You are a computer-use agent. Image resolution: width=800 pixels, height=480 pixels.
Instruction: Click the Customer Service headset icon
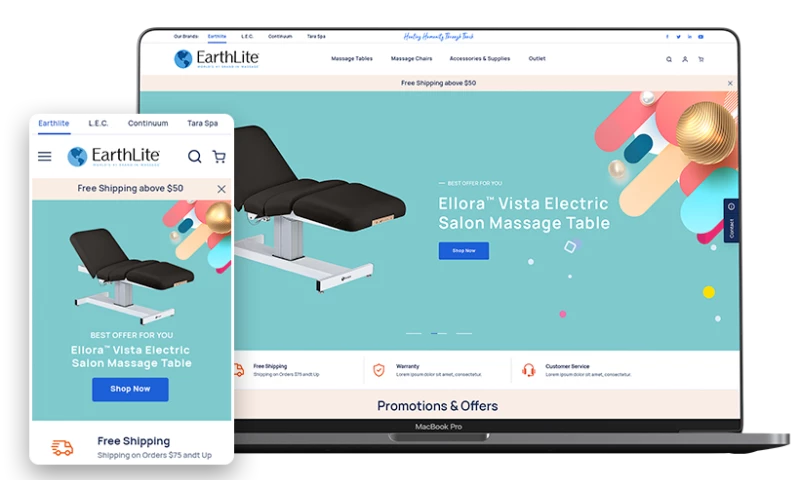(x=529, y=370)
